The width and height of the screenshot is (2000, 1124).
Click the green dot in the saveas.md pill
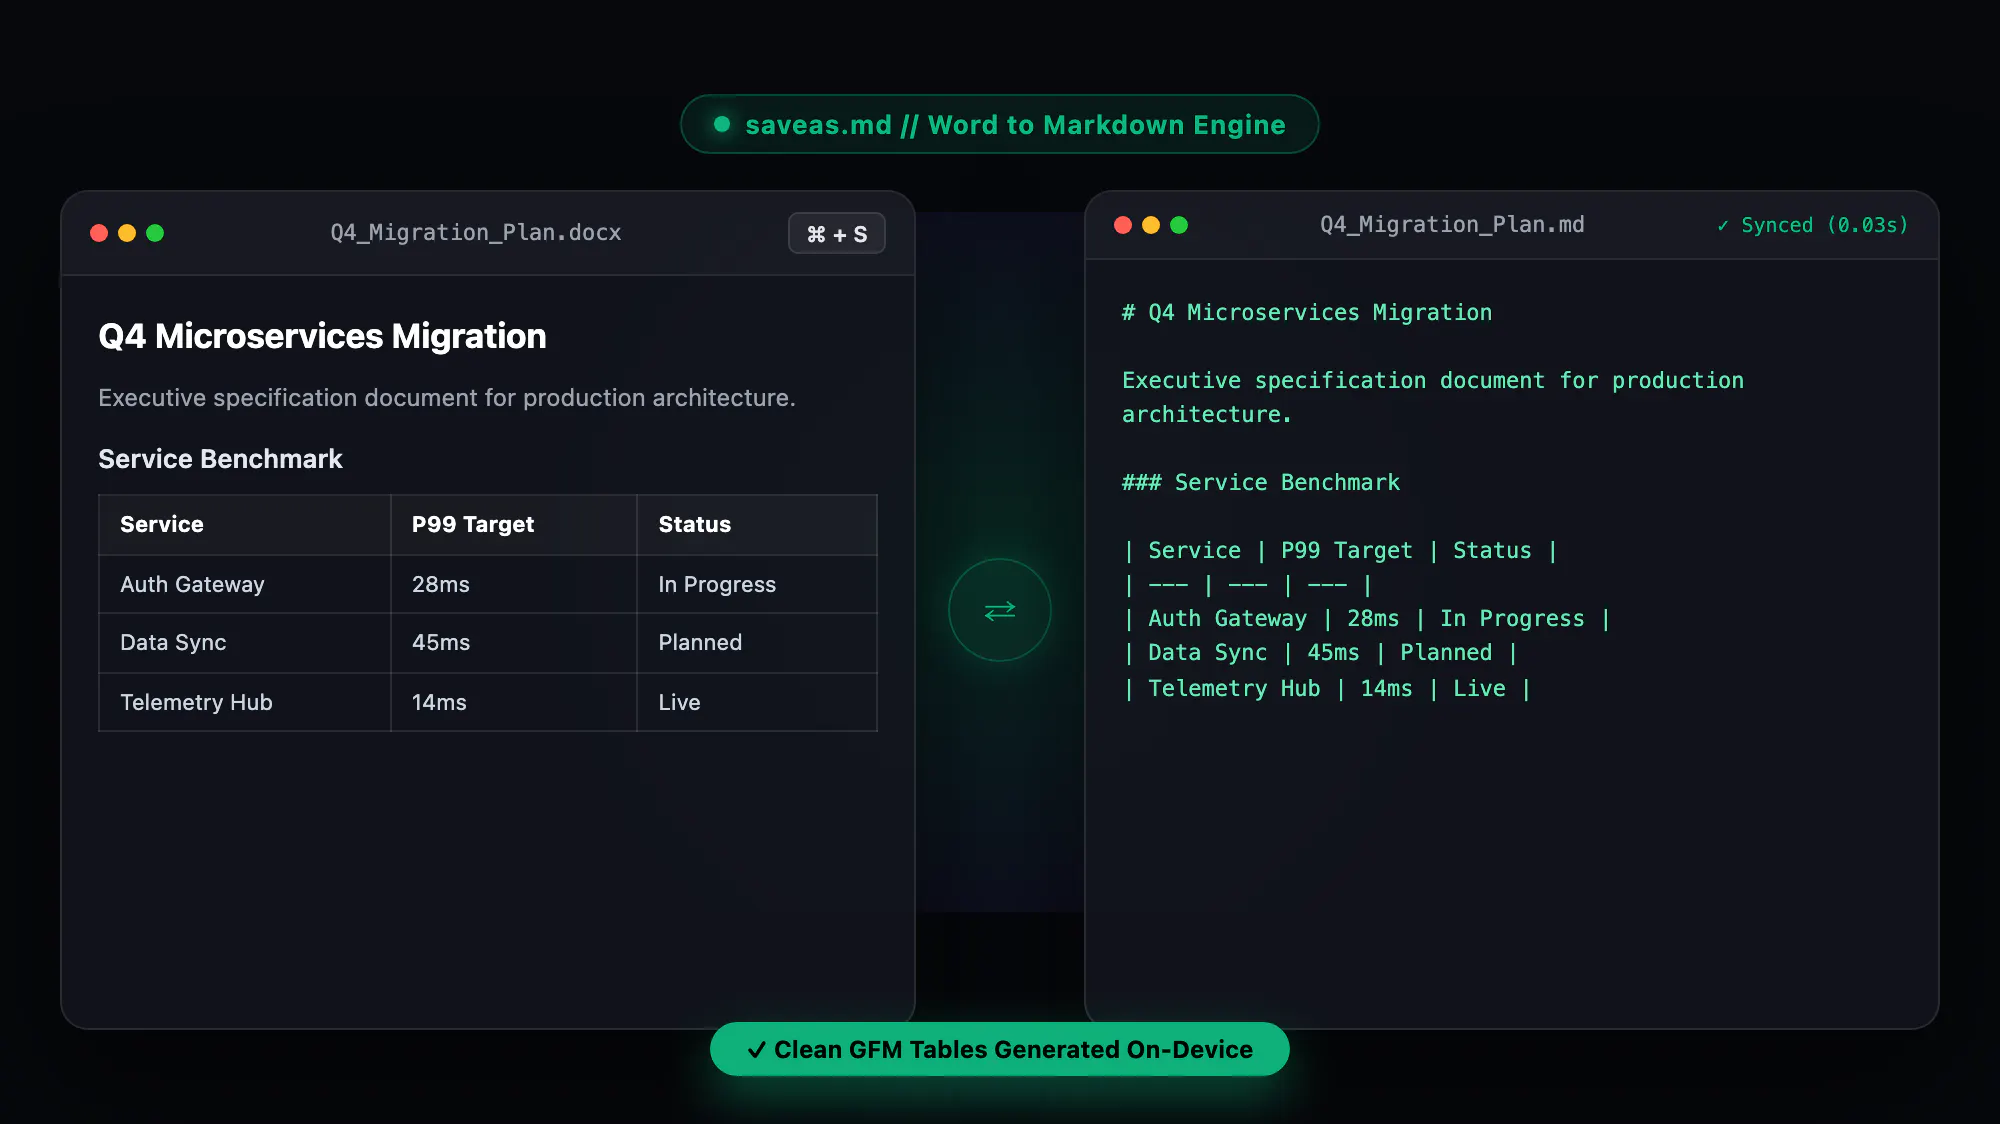tap(722, 124)
